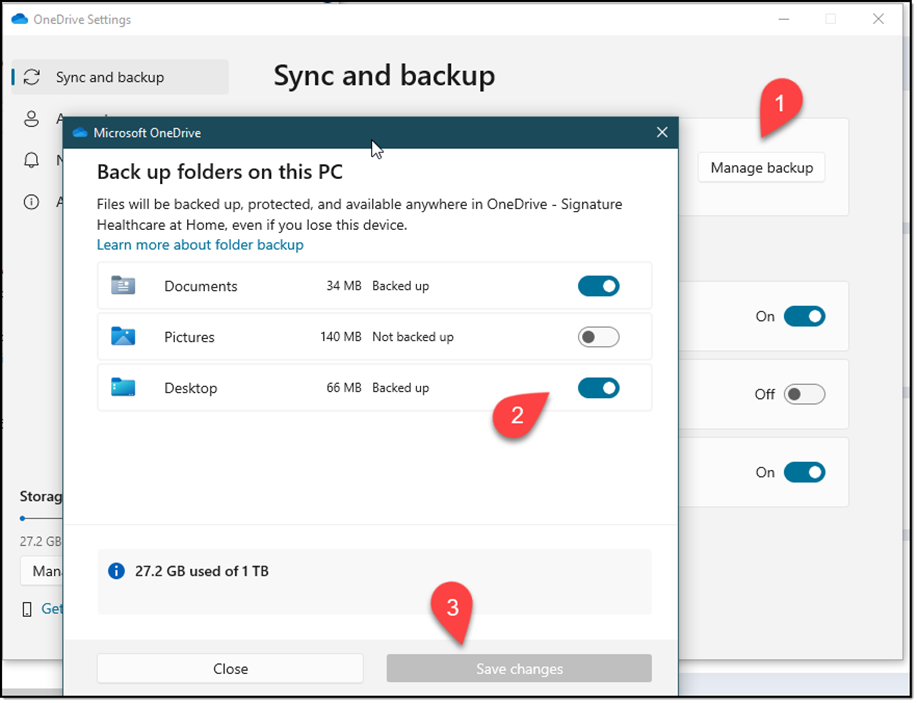Click the Pictures folder icon
The width and height of the screenshot is (917, 703).
point(123,337)
